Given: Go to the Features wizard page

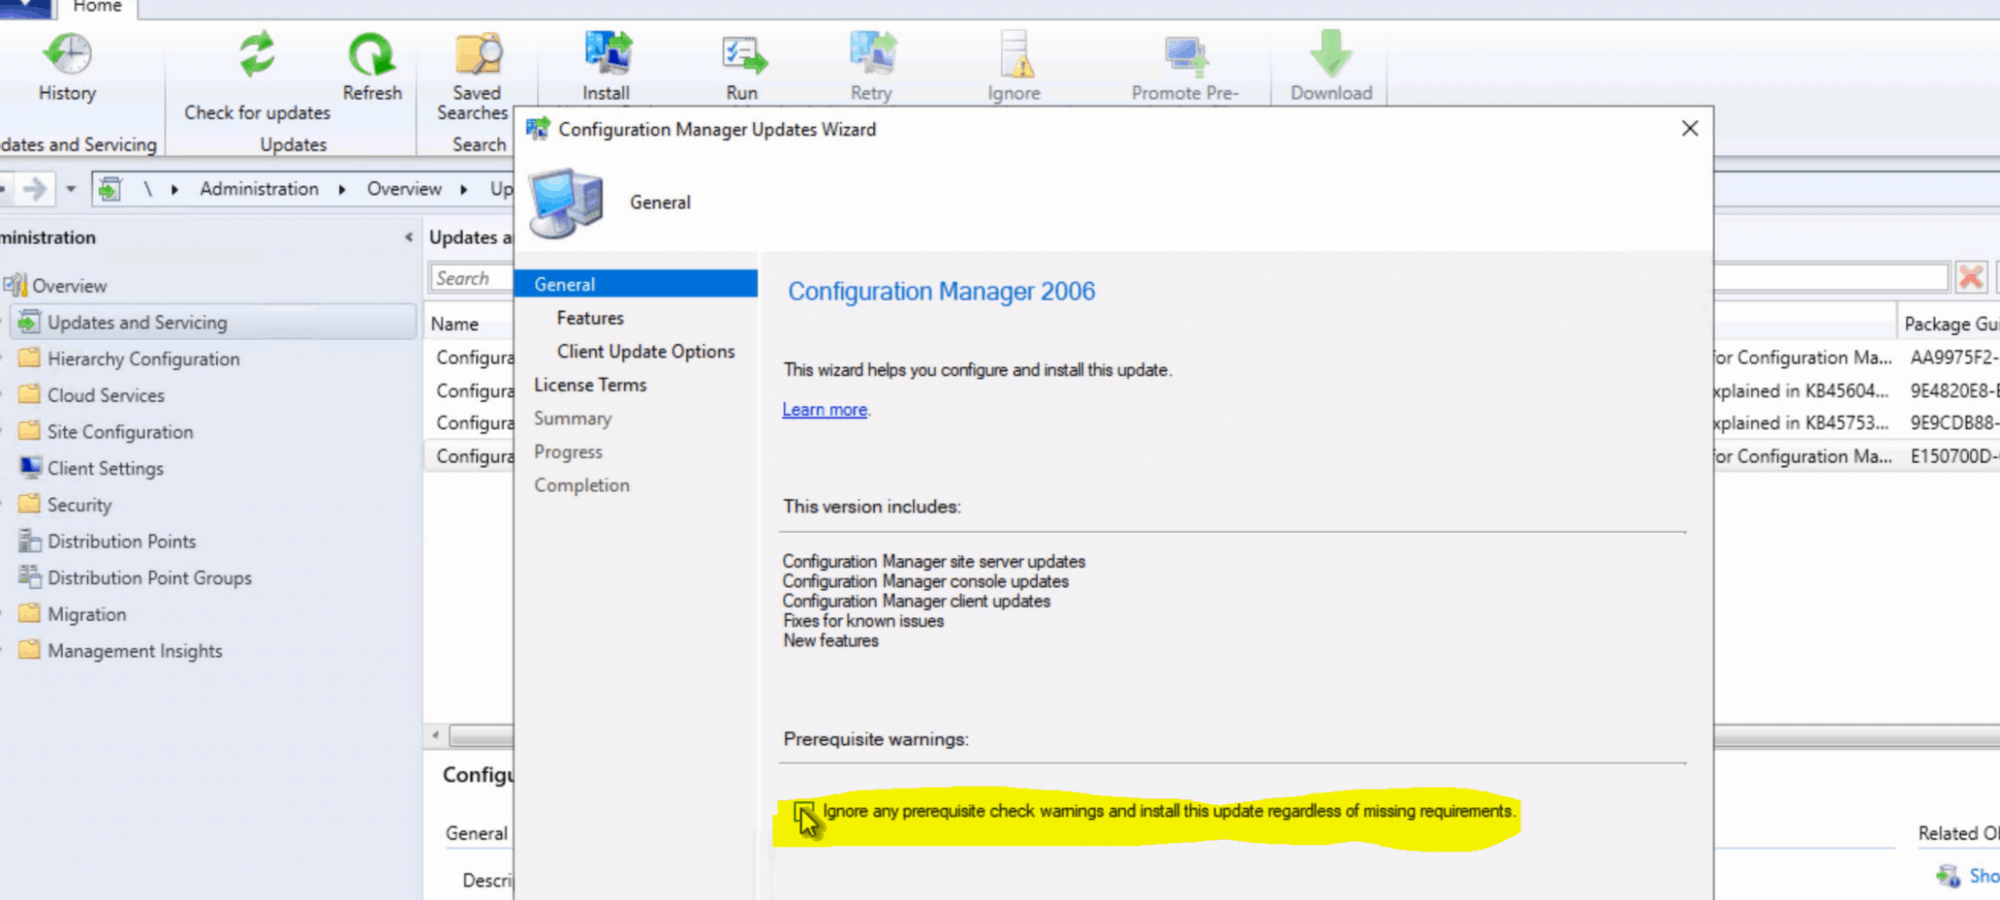Looking at the screenshot, I should click(x=590, y=318).
